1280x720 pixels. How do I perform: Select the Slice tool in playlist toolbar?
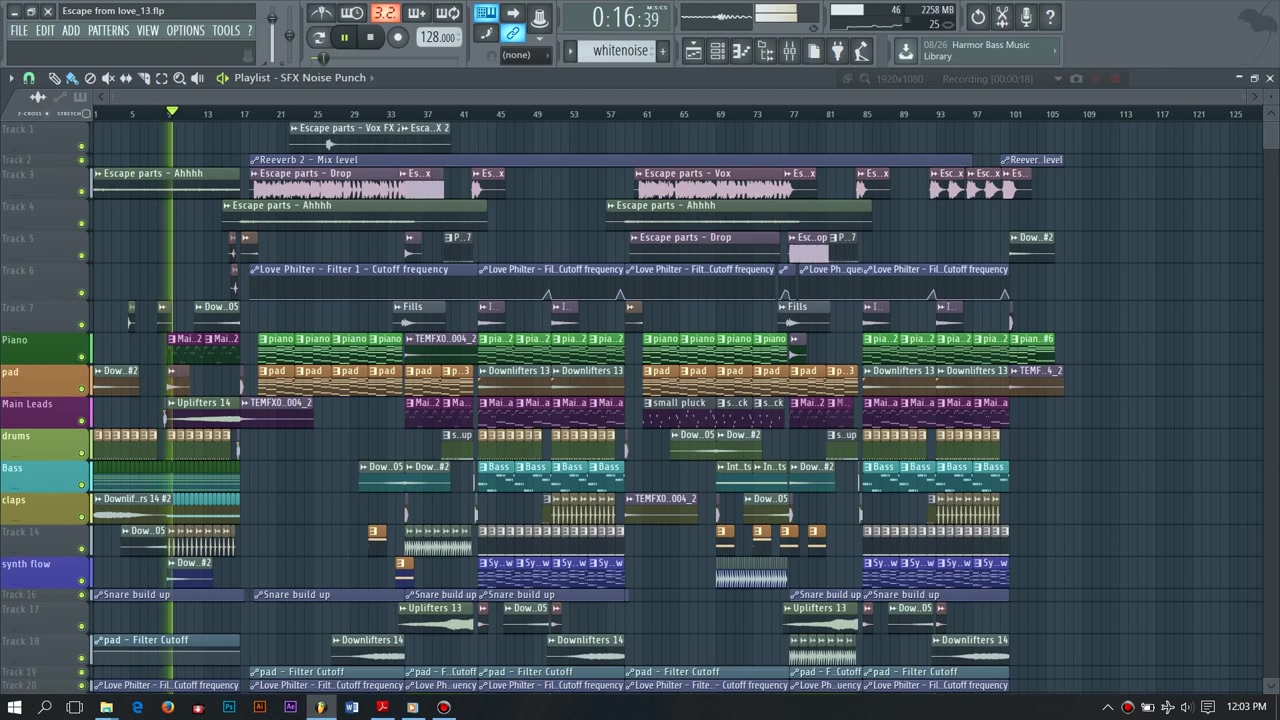point(144,78)
